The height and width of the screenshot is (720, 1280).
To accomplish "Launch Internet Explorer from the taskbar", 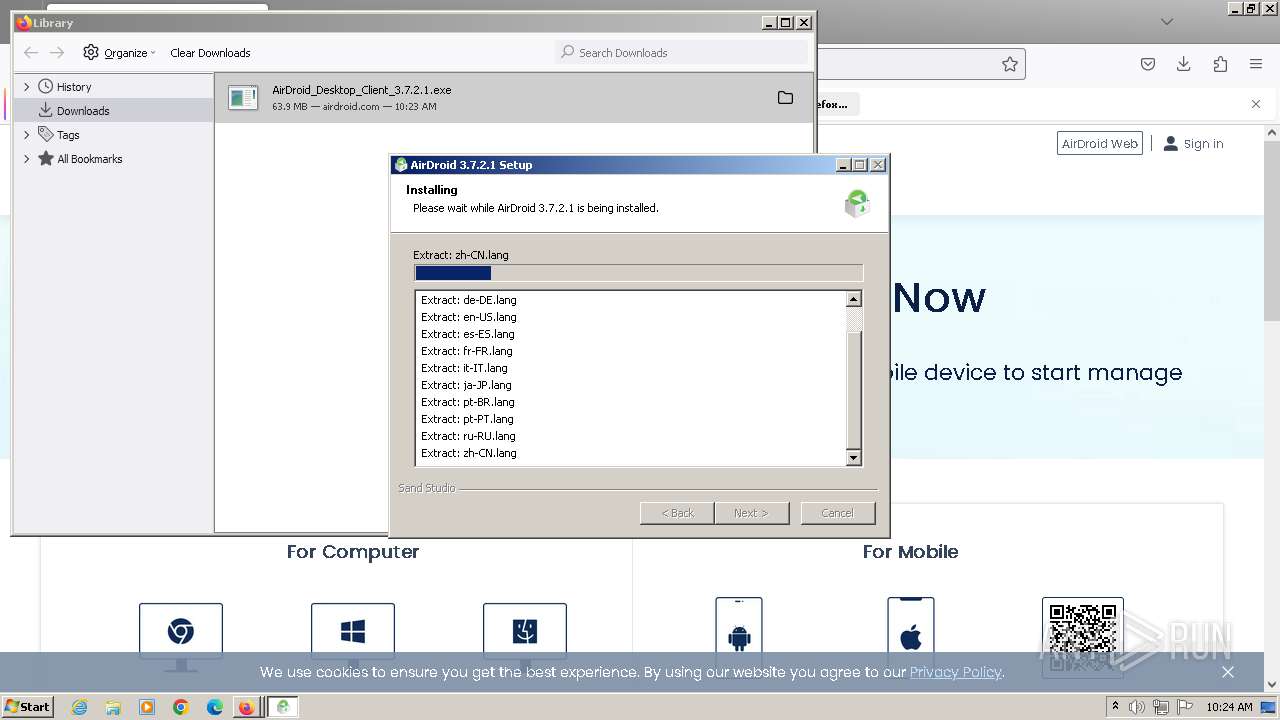I will click(79, 707).
